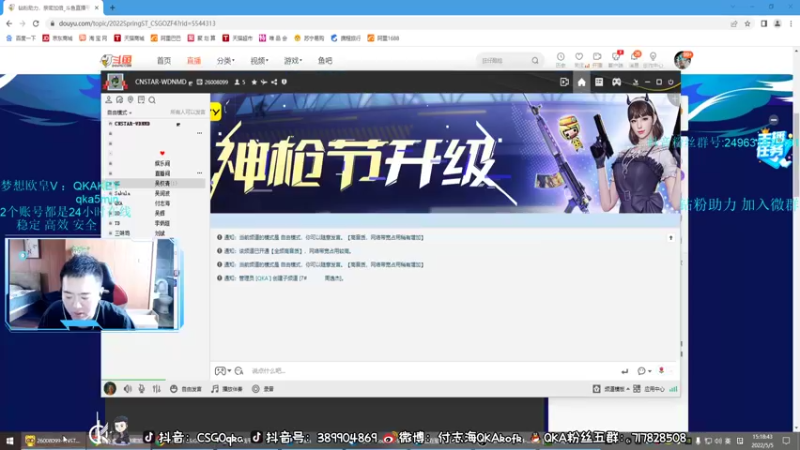Select the 直播间 sub-channel
This screenshot has width=800, height=450.
coord(162,173)
